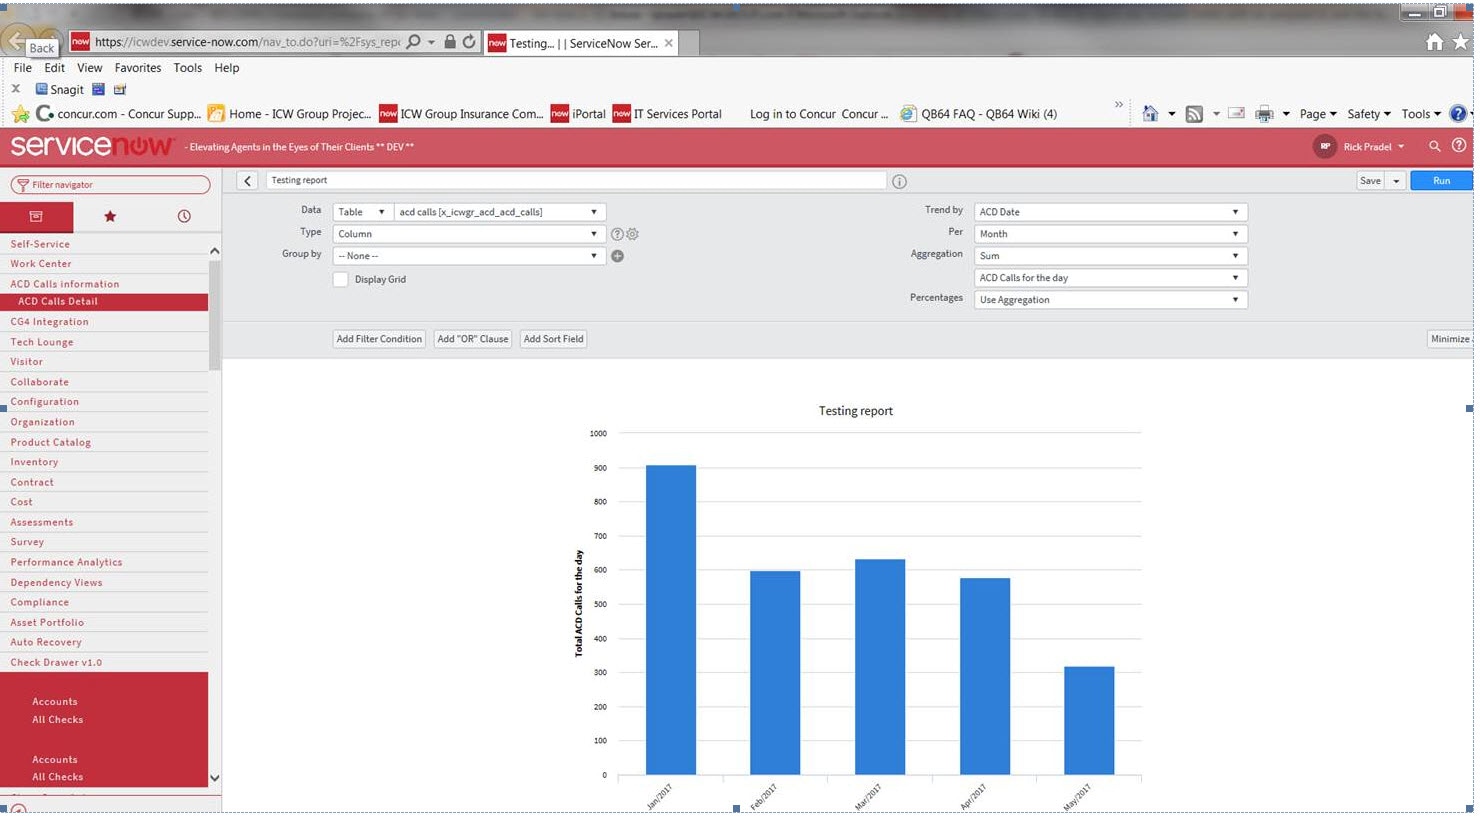The width and height of the screenshot is (1480, 823).
Task: Expand the Group by dropdown
Action: point(469,256)
